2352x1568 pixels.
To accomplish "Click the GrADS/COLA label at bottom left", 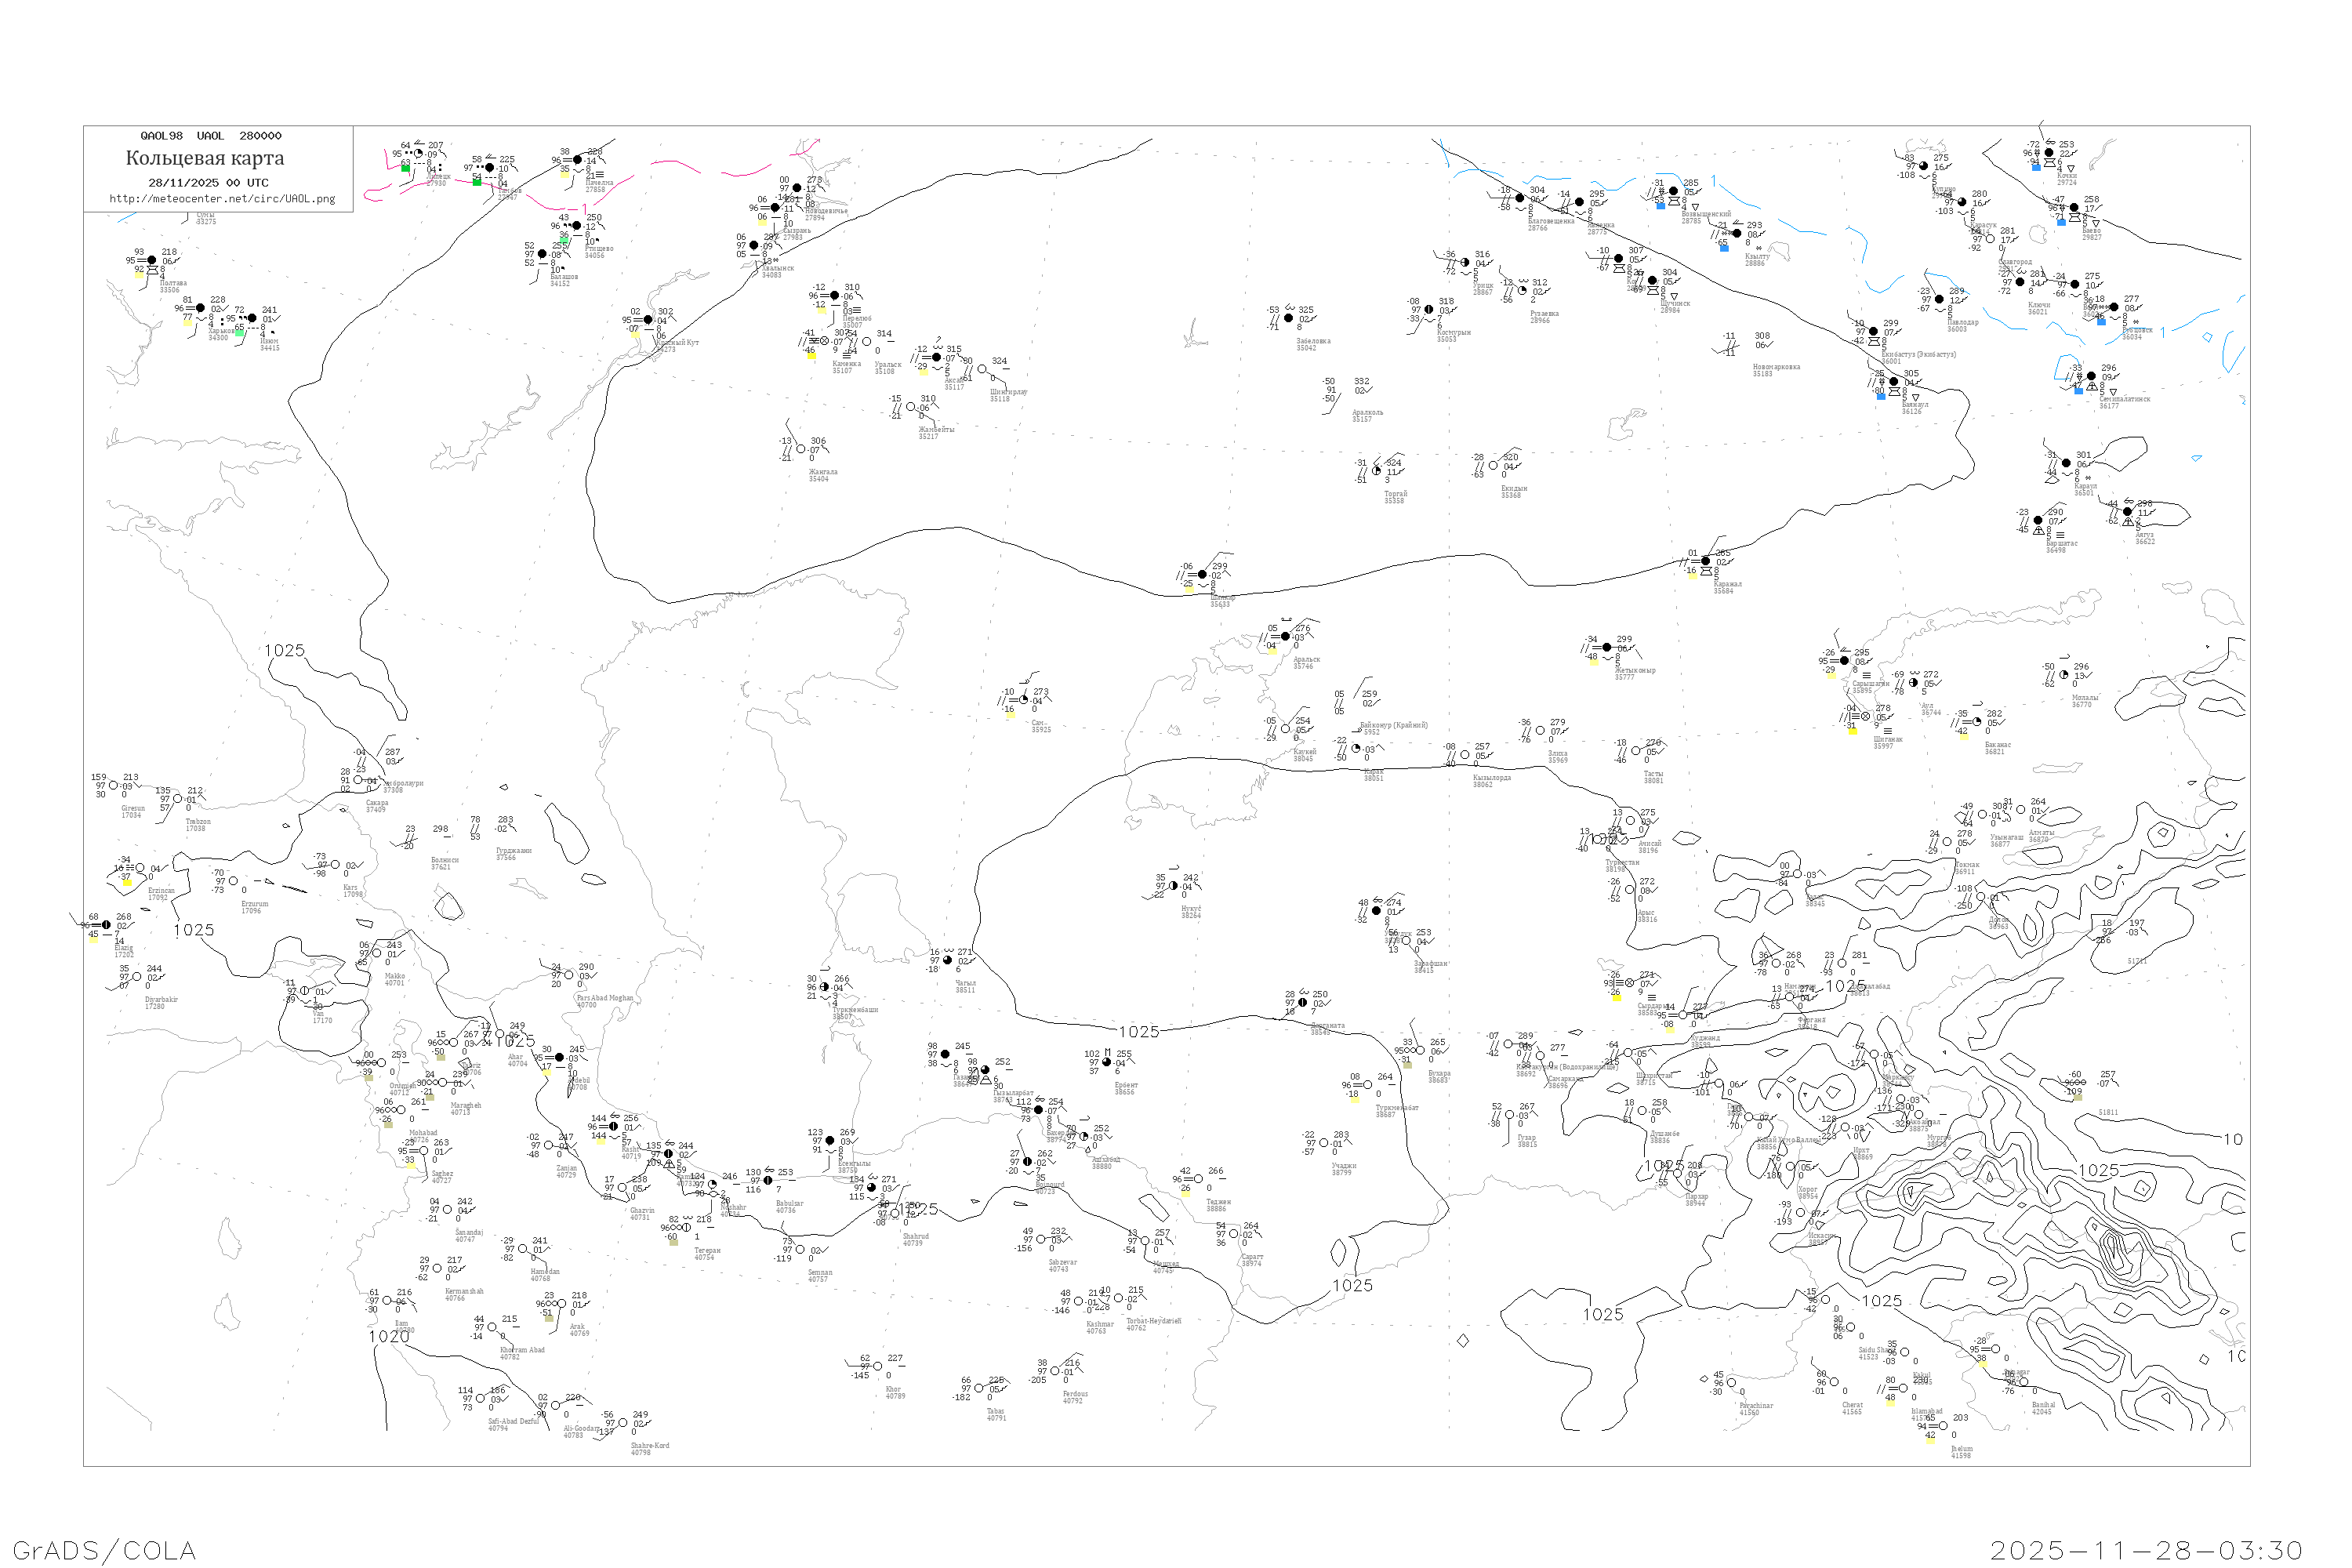I will 104,1550.
